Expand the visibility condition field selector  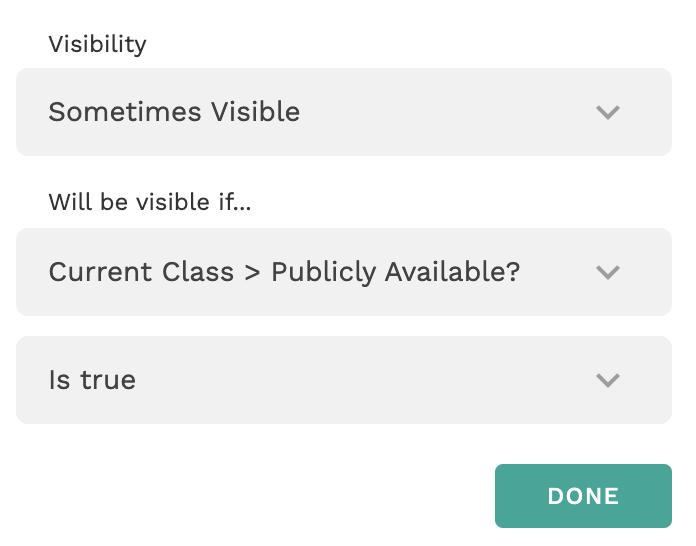(x=343, y=272)
